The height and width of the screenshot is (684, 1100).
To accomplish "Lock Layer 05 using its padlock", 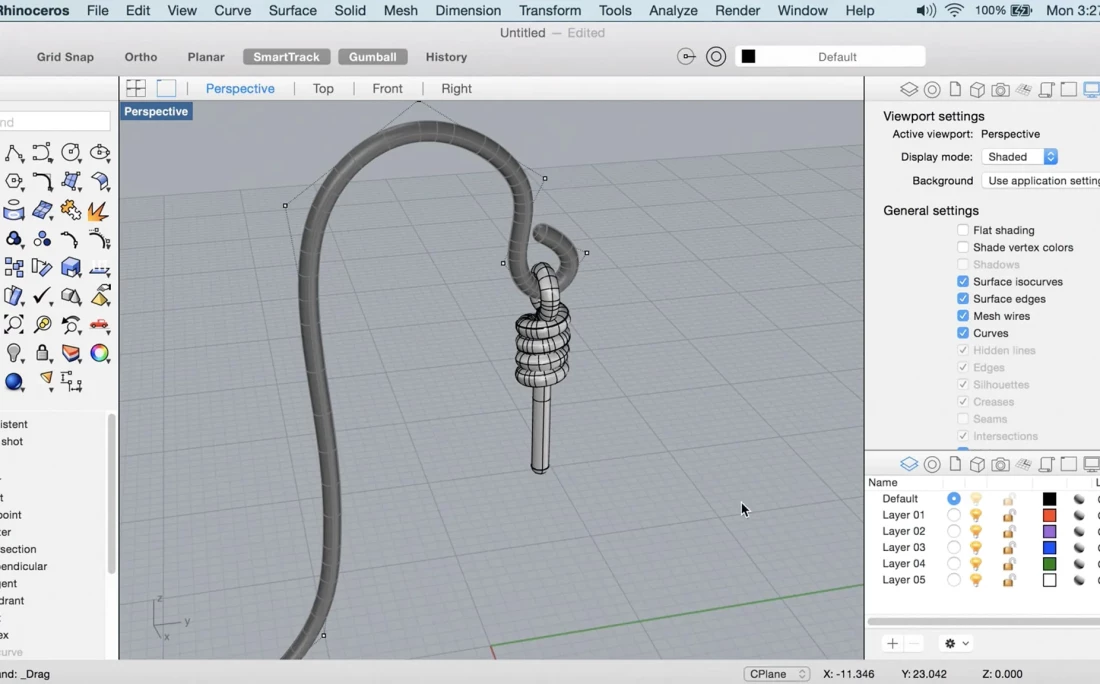I will tap(1009, 579).
